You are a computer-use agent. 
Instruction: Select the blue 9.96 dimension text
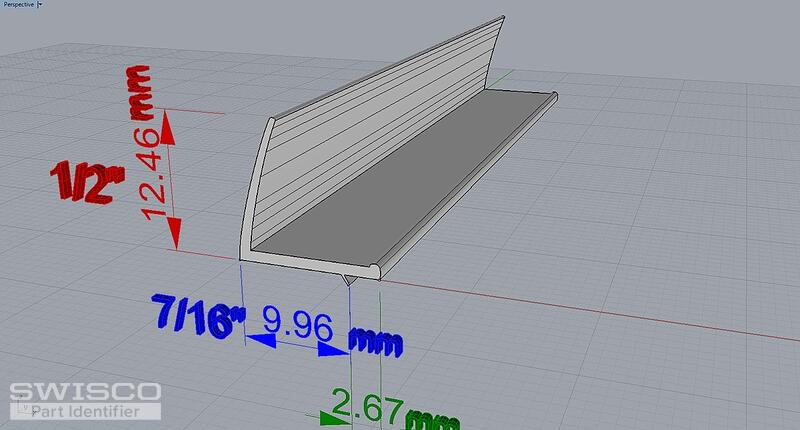298,324
